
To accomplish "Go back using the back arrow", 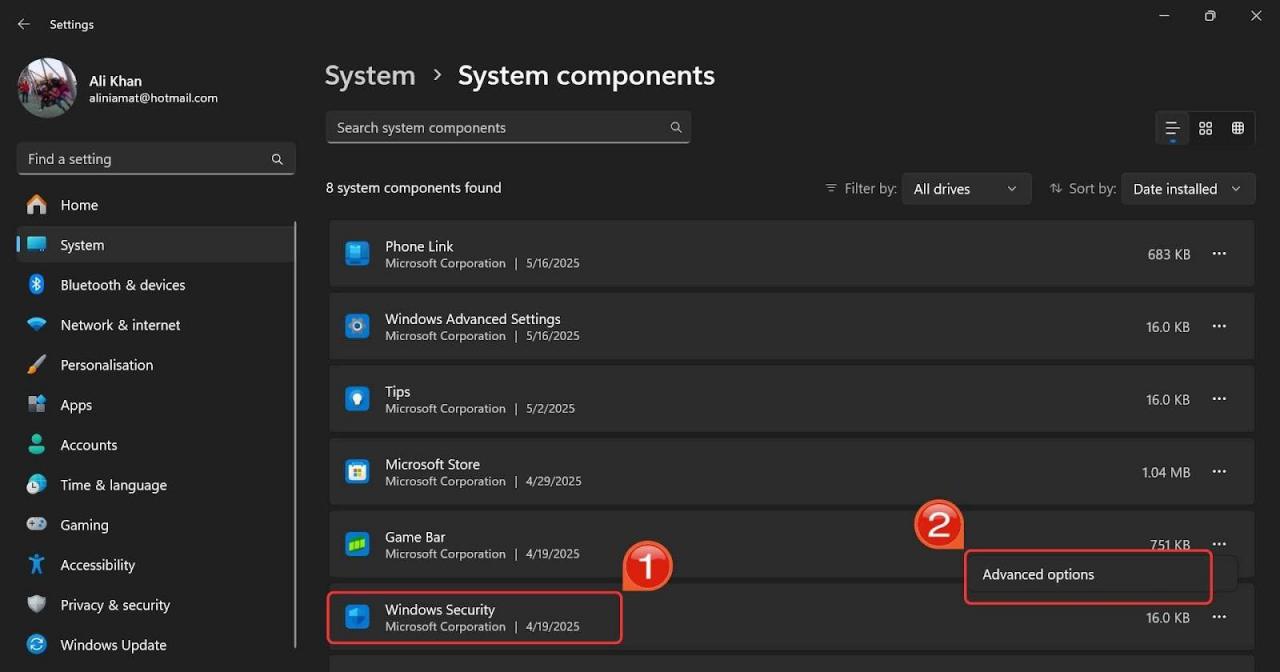I will pos(23,23).
